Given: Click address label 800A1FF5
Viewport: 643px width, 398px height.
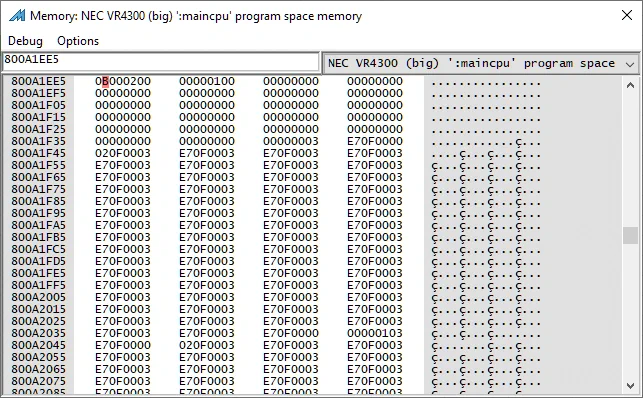Looking at the screenshot, I should point(39,285).
